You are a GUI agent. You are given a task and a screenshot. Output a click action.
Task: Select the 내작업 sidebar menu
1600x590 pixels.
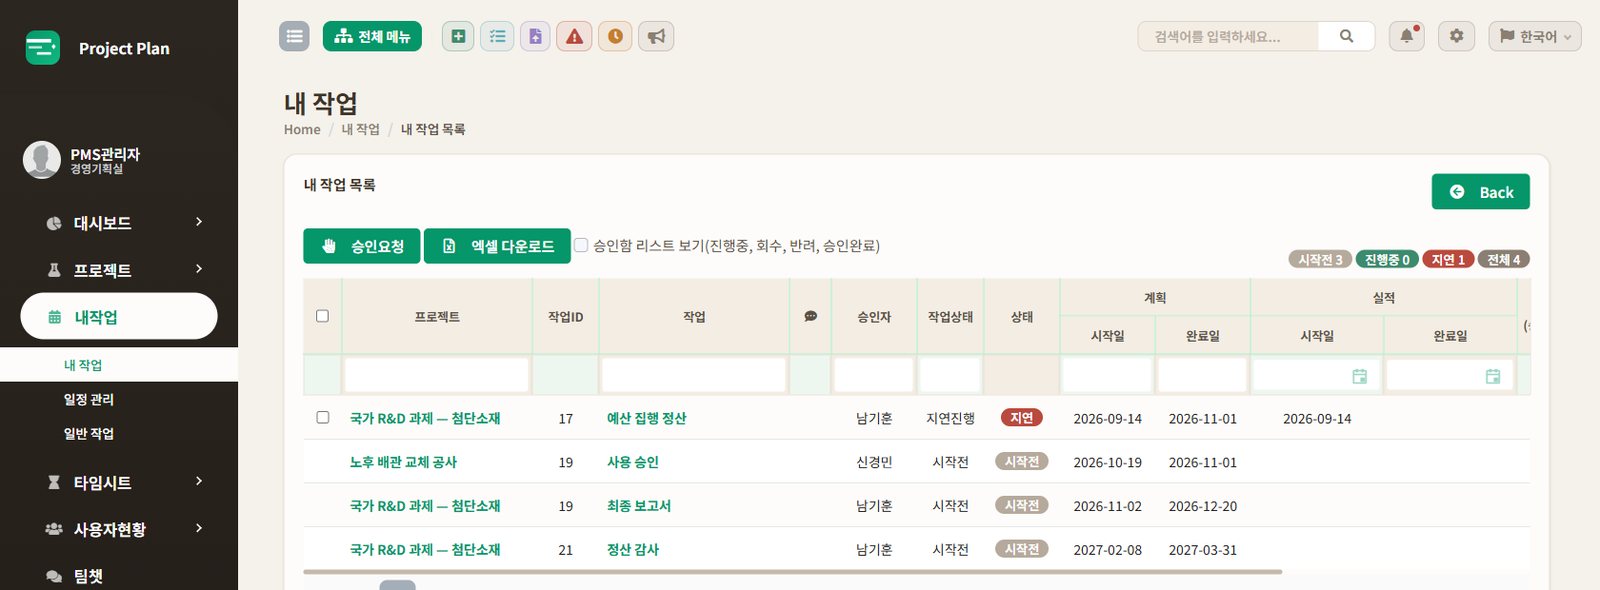coord(119,317)
